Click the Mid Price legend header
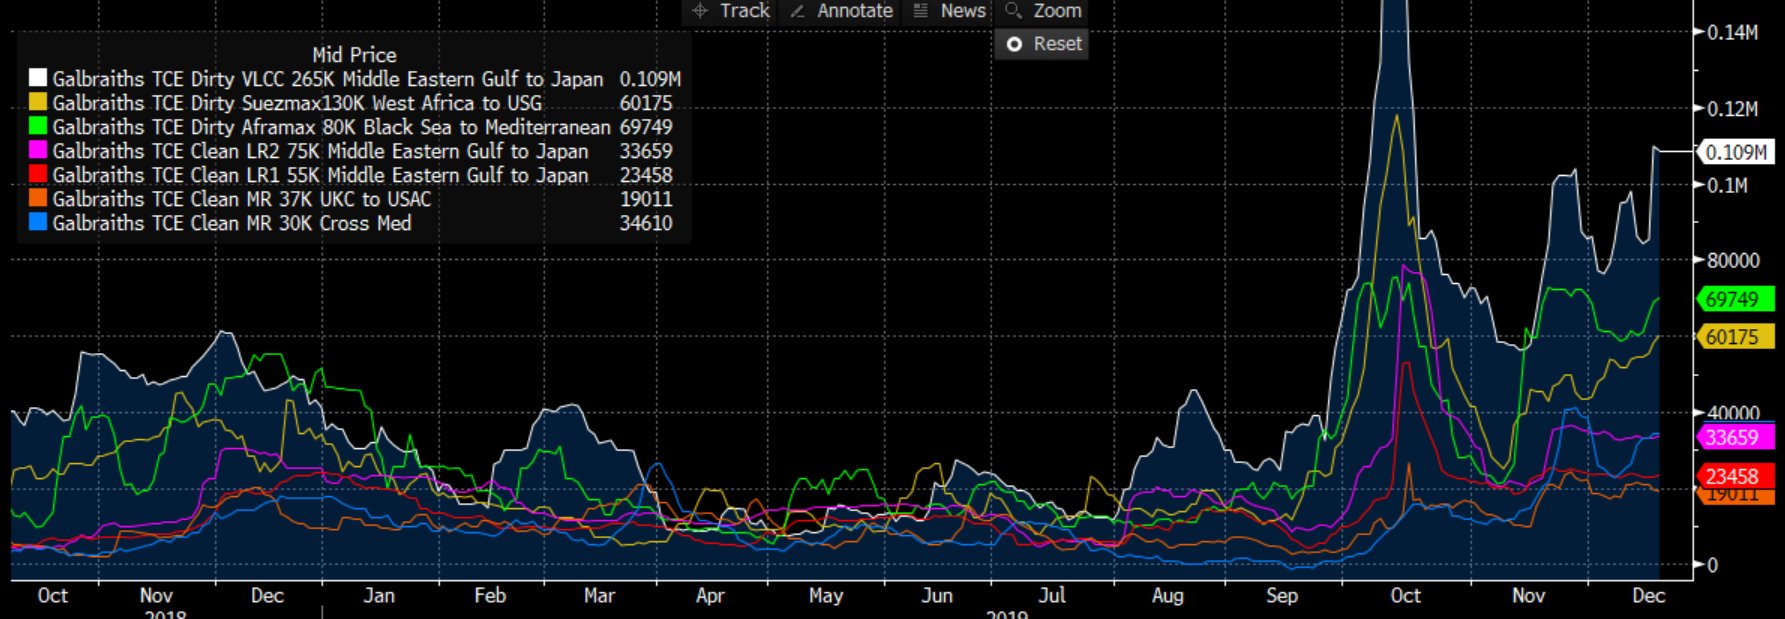Image resolution: width=1785 pixels, height=619 pixels. coord(354,55)
